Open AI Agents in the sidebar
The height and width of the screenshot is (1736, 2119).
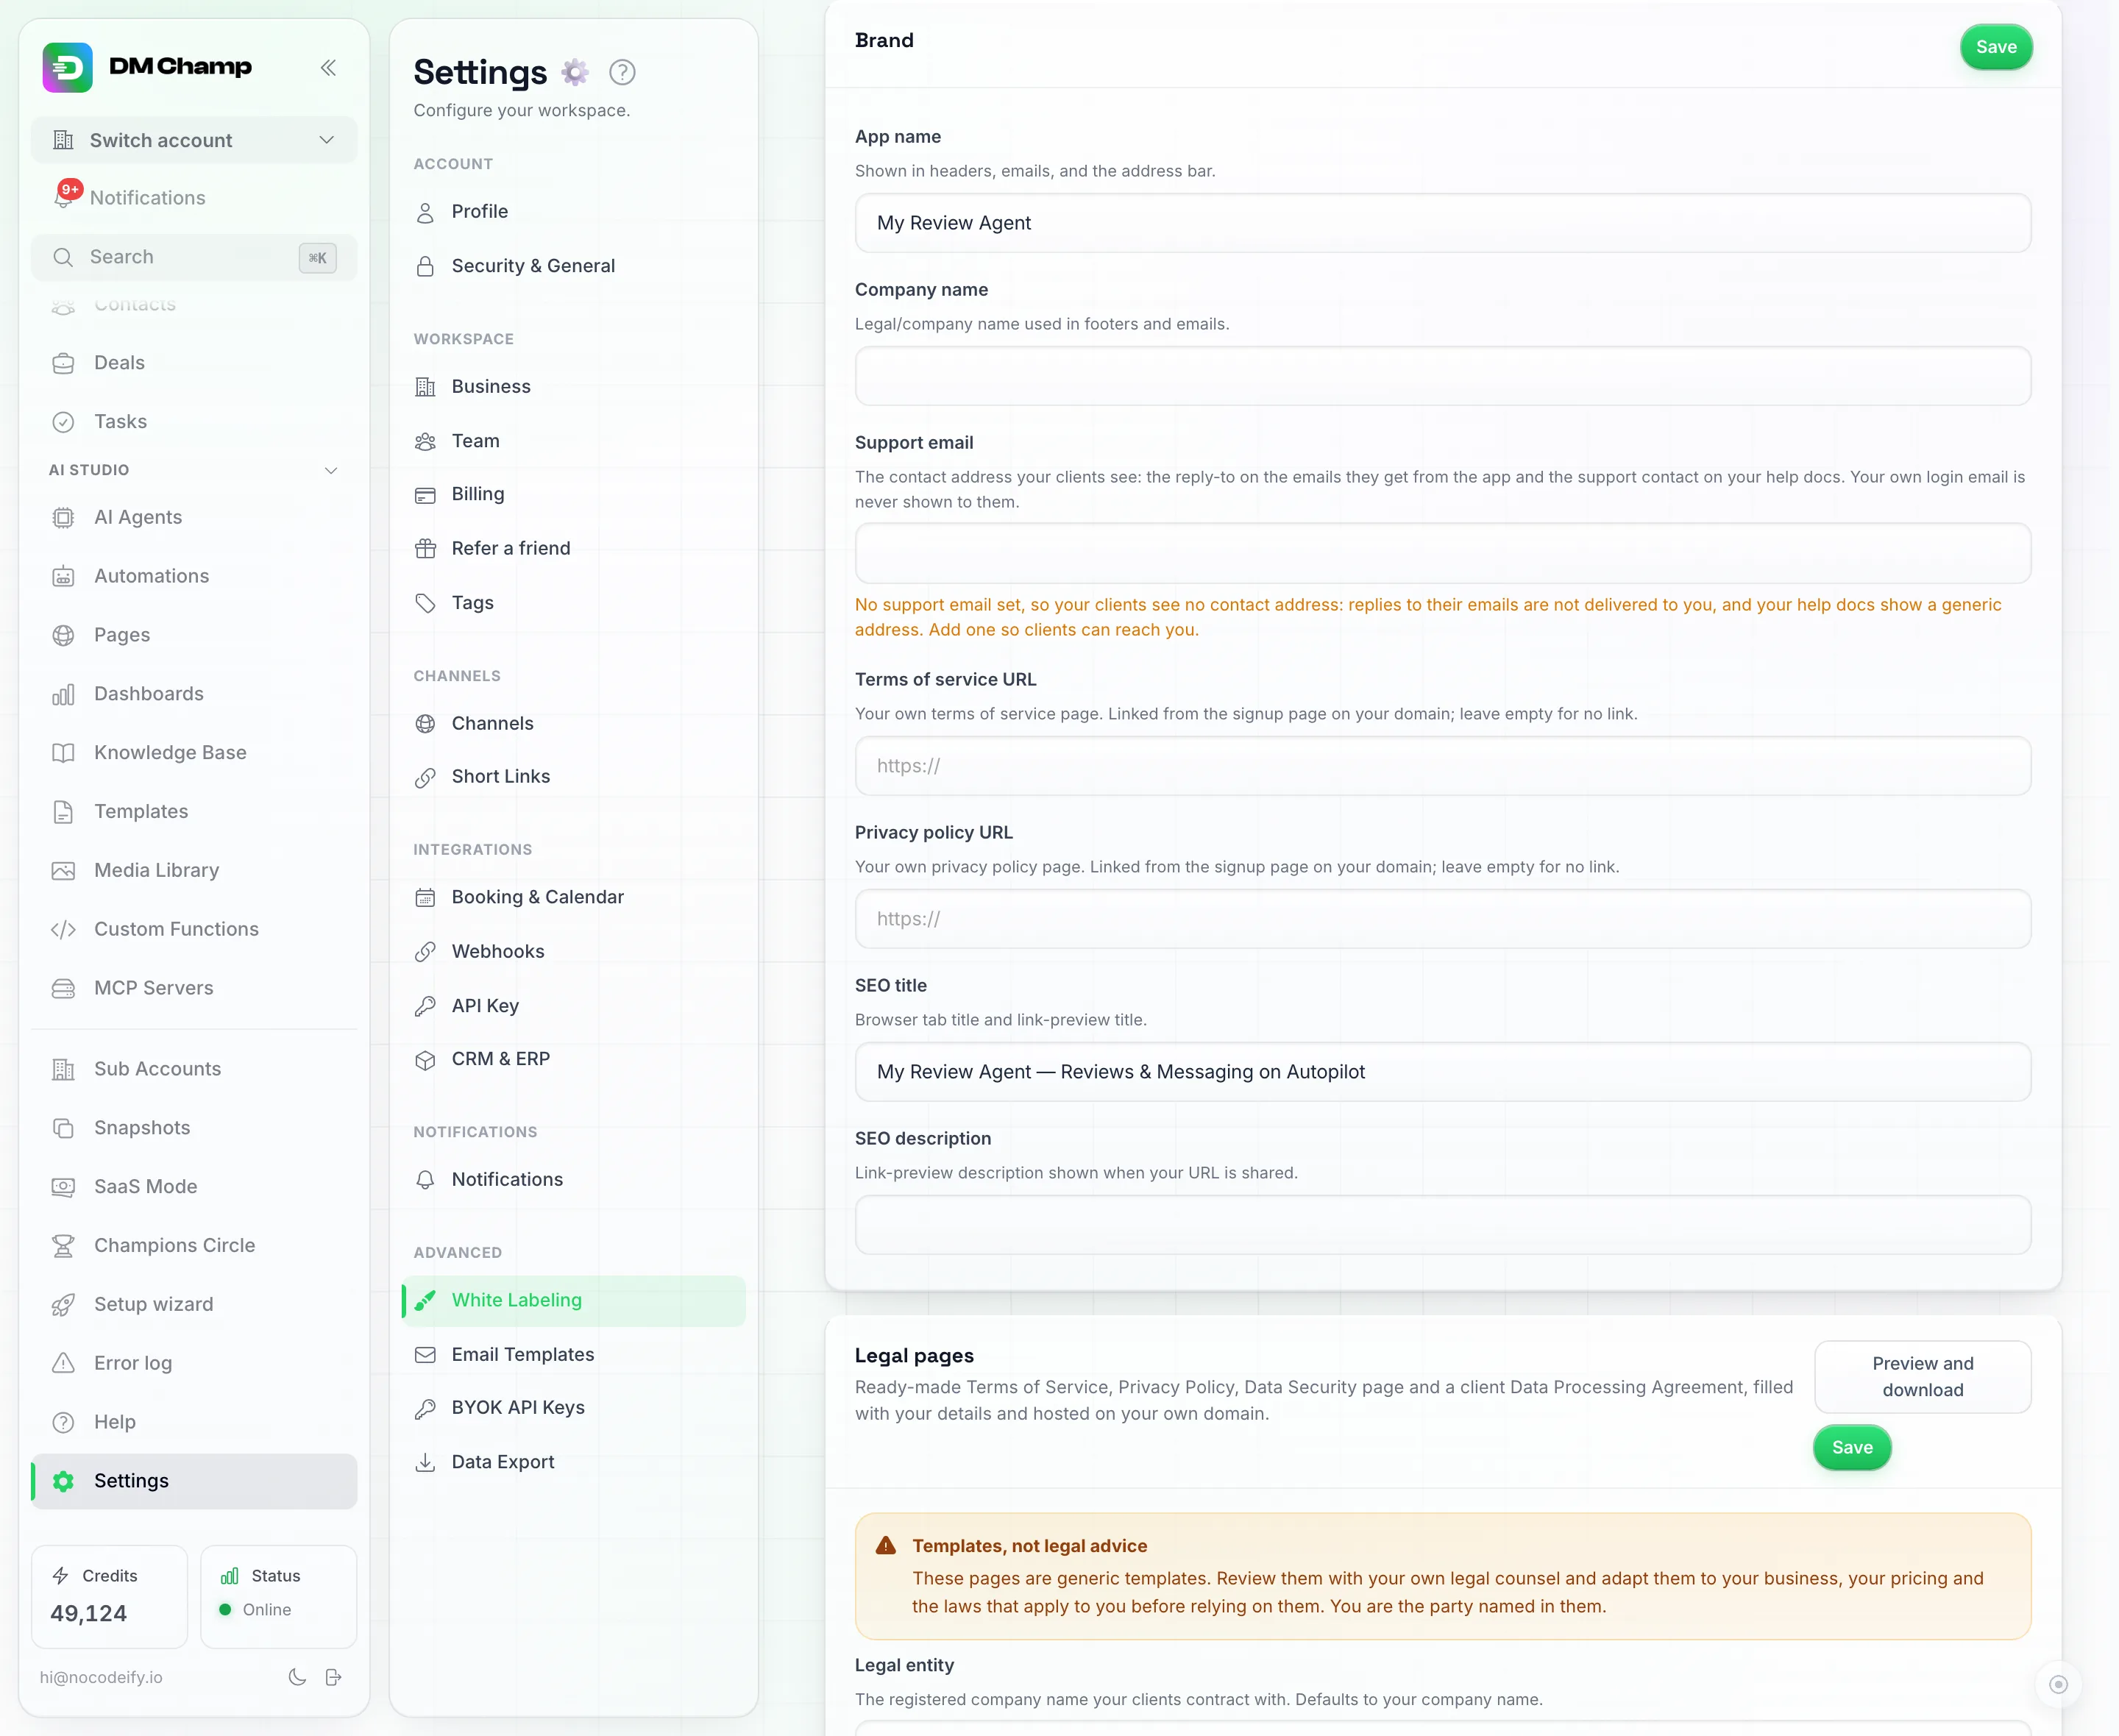194,517
